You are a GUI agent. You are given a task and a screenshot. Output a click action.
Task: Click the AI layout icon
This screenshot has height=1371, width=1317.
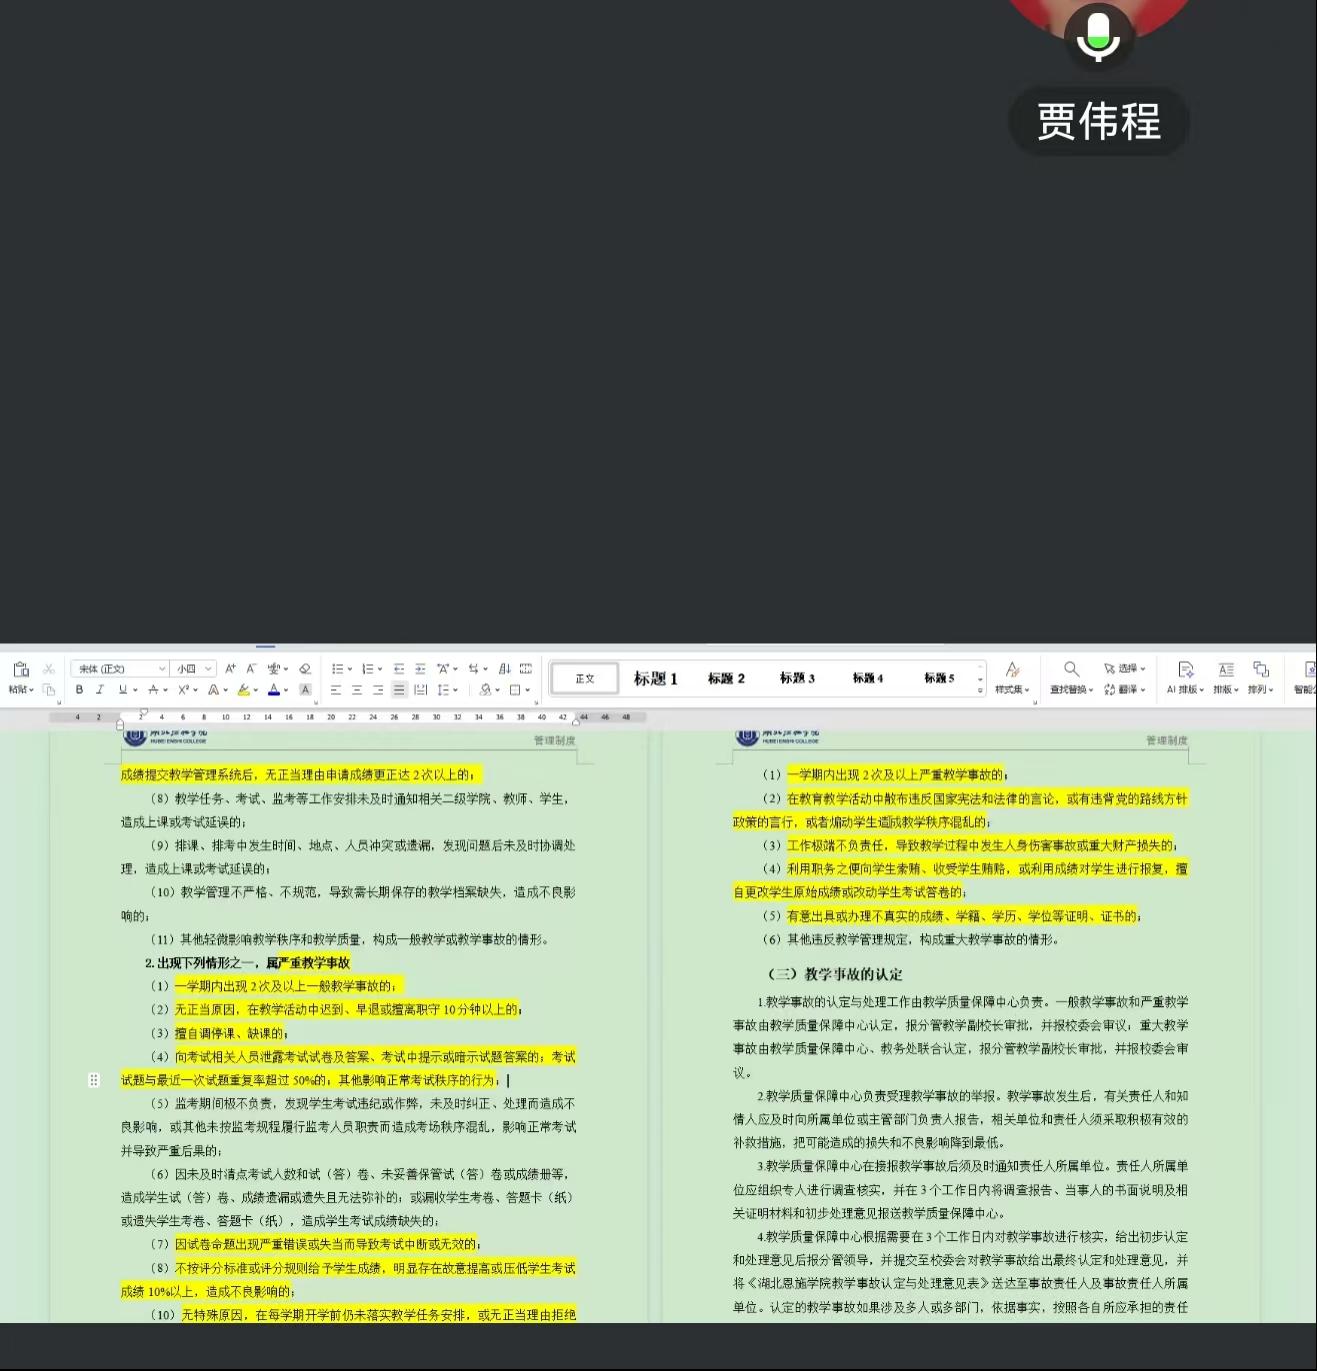tap(1185, 670)
